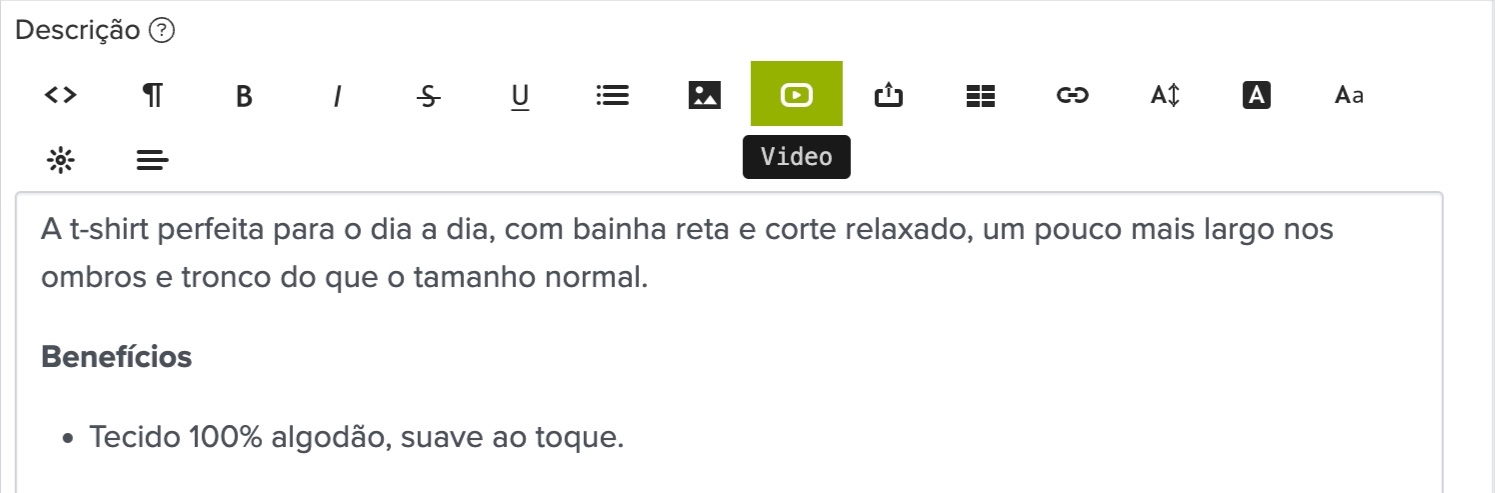Click the Descrição help question mark
The image size is (1495, 493).
tap(162, 31)
